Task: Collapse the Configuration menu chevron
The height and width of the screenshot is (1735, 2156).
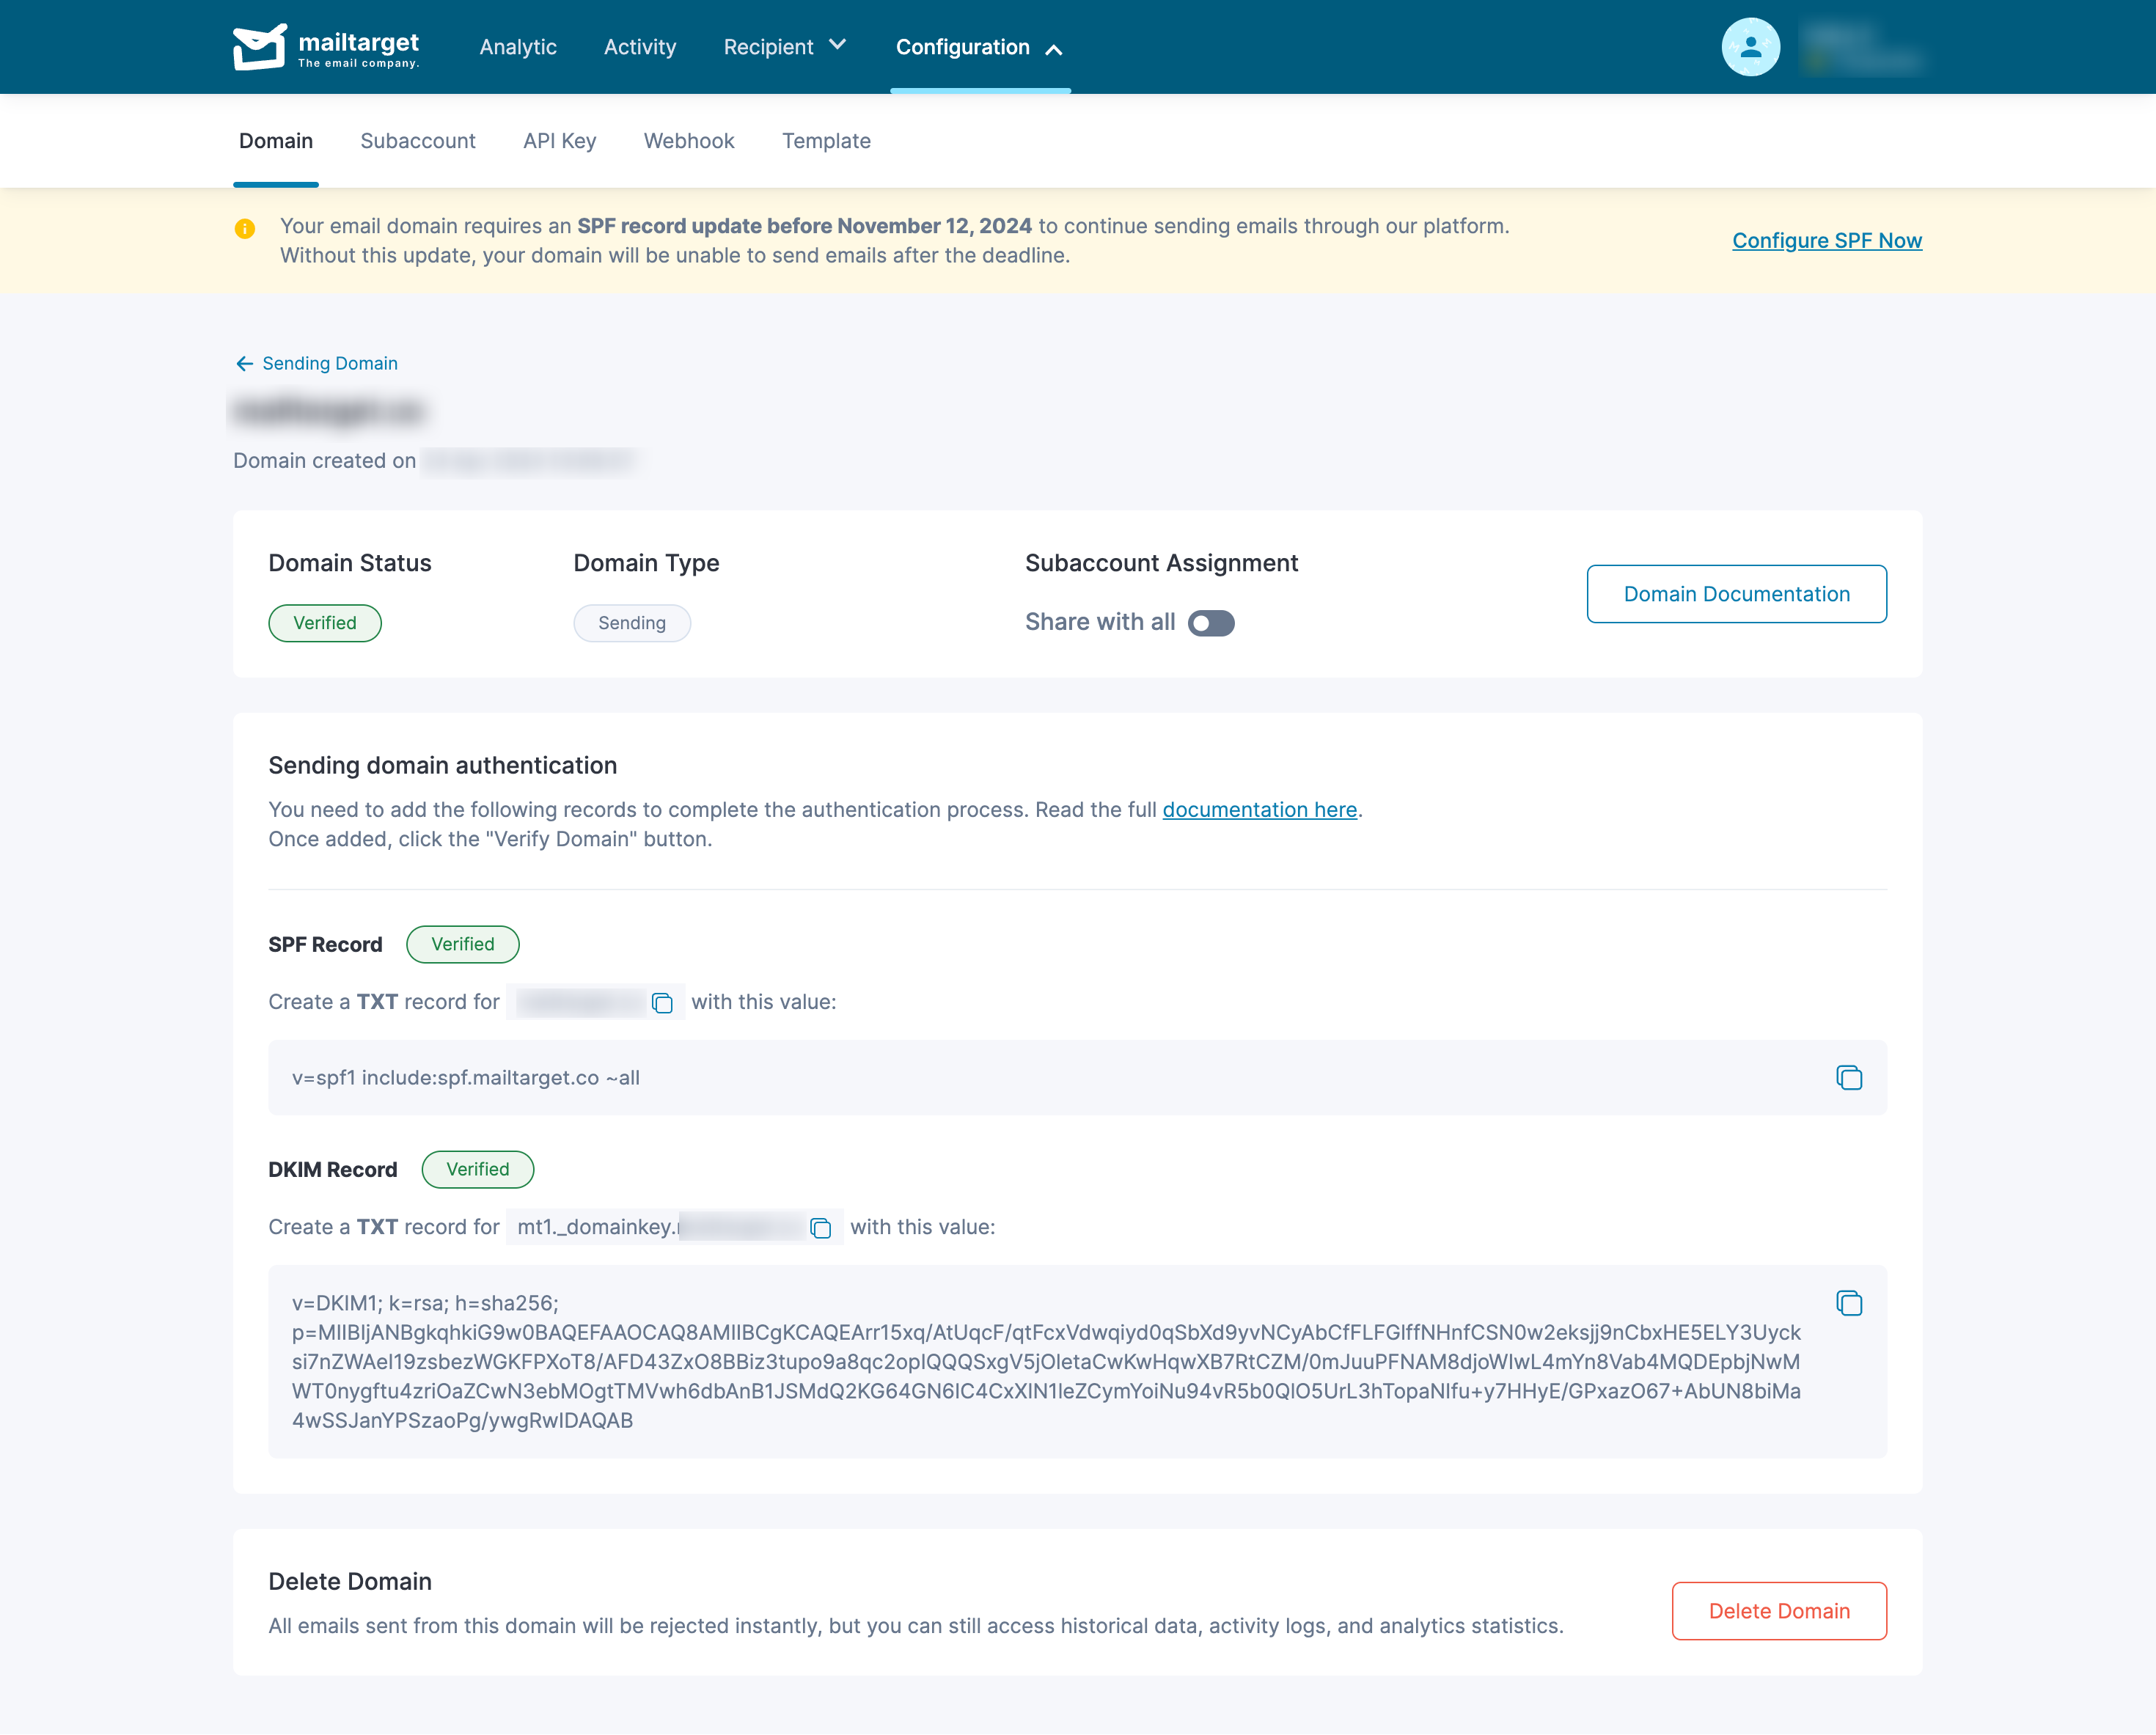Action: (1054, 49)
